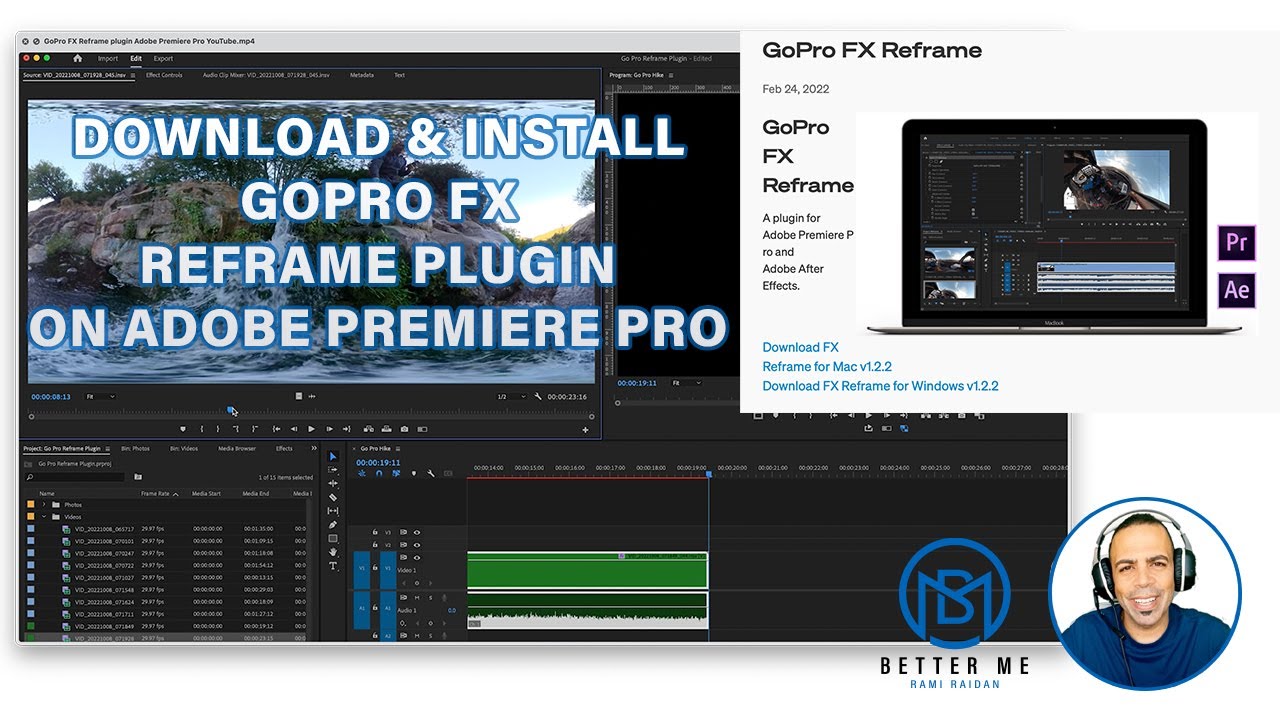Select the Ripple Edit tool
This screenshot has height=720, width=1280.
(x=333, y=483)
